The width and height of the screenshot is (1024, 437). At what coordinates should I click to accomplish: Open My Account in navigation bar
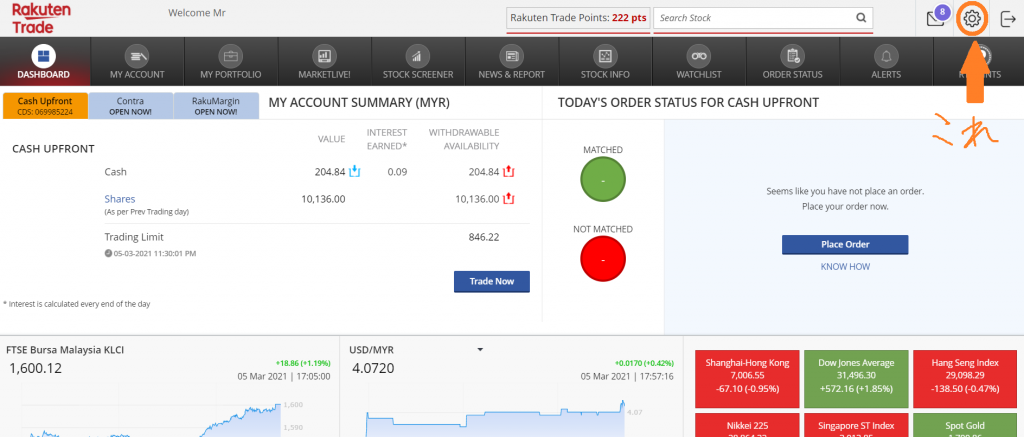pos(137,62)
